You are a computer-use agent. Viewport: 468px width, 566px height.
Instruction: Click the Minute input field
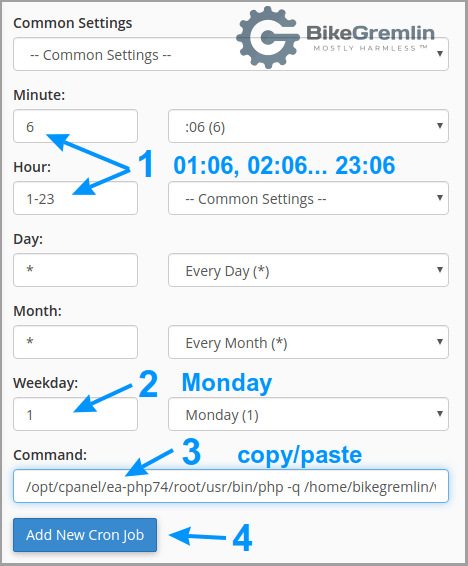75,126
